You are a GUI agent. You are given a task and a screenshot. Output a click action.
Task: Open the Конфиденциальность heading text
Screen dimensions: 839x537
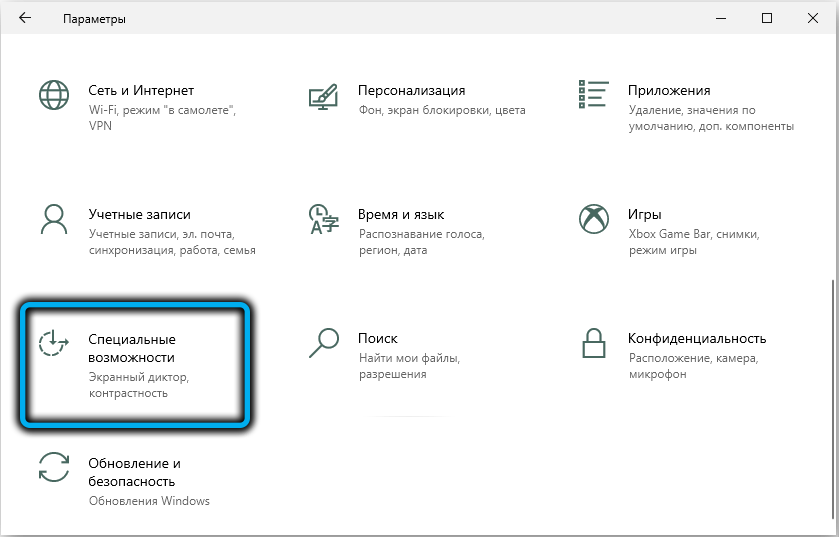697,338
